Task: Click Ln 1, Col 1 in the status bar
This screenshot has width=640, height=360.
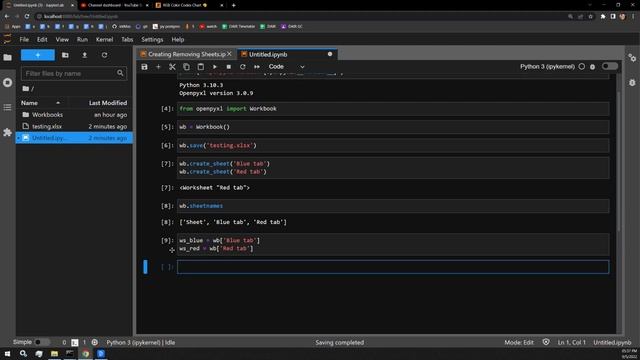Action: pos(571,342)
